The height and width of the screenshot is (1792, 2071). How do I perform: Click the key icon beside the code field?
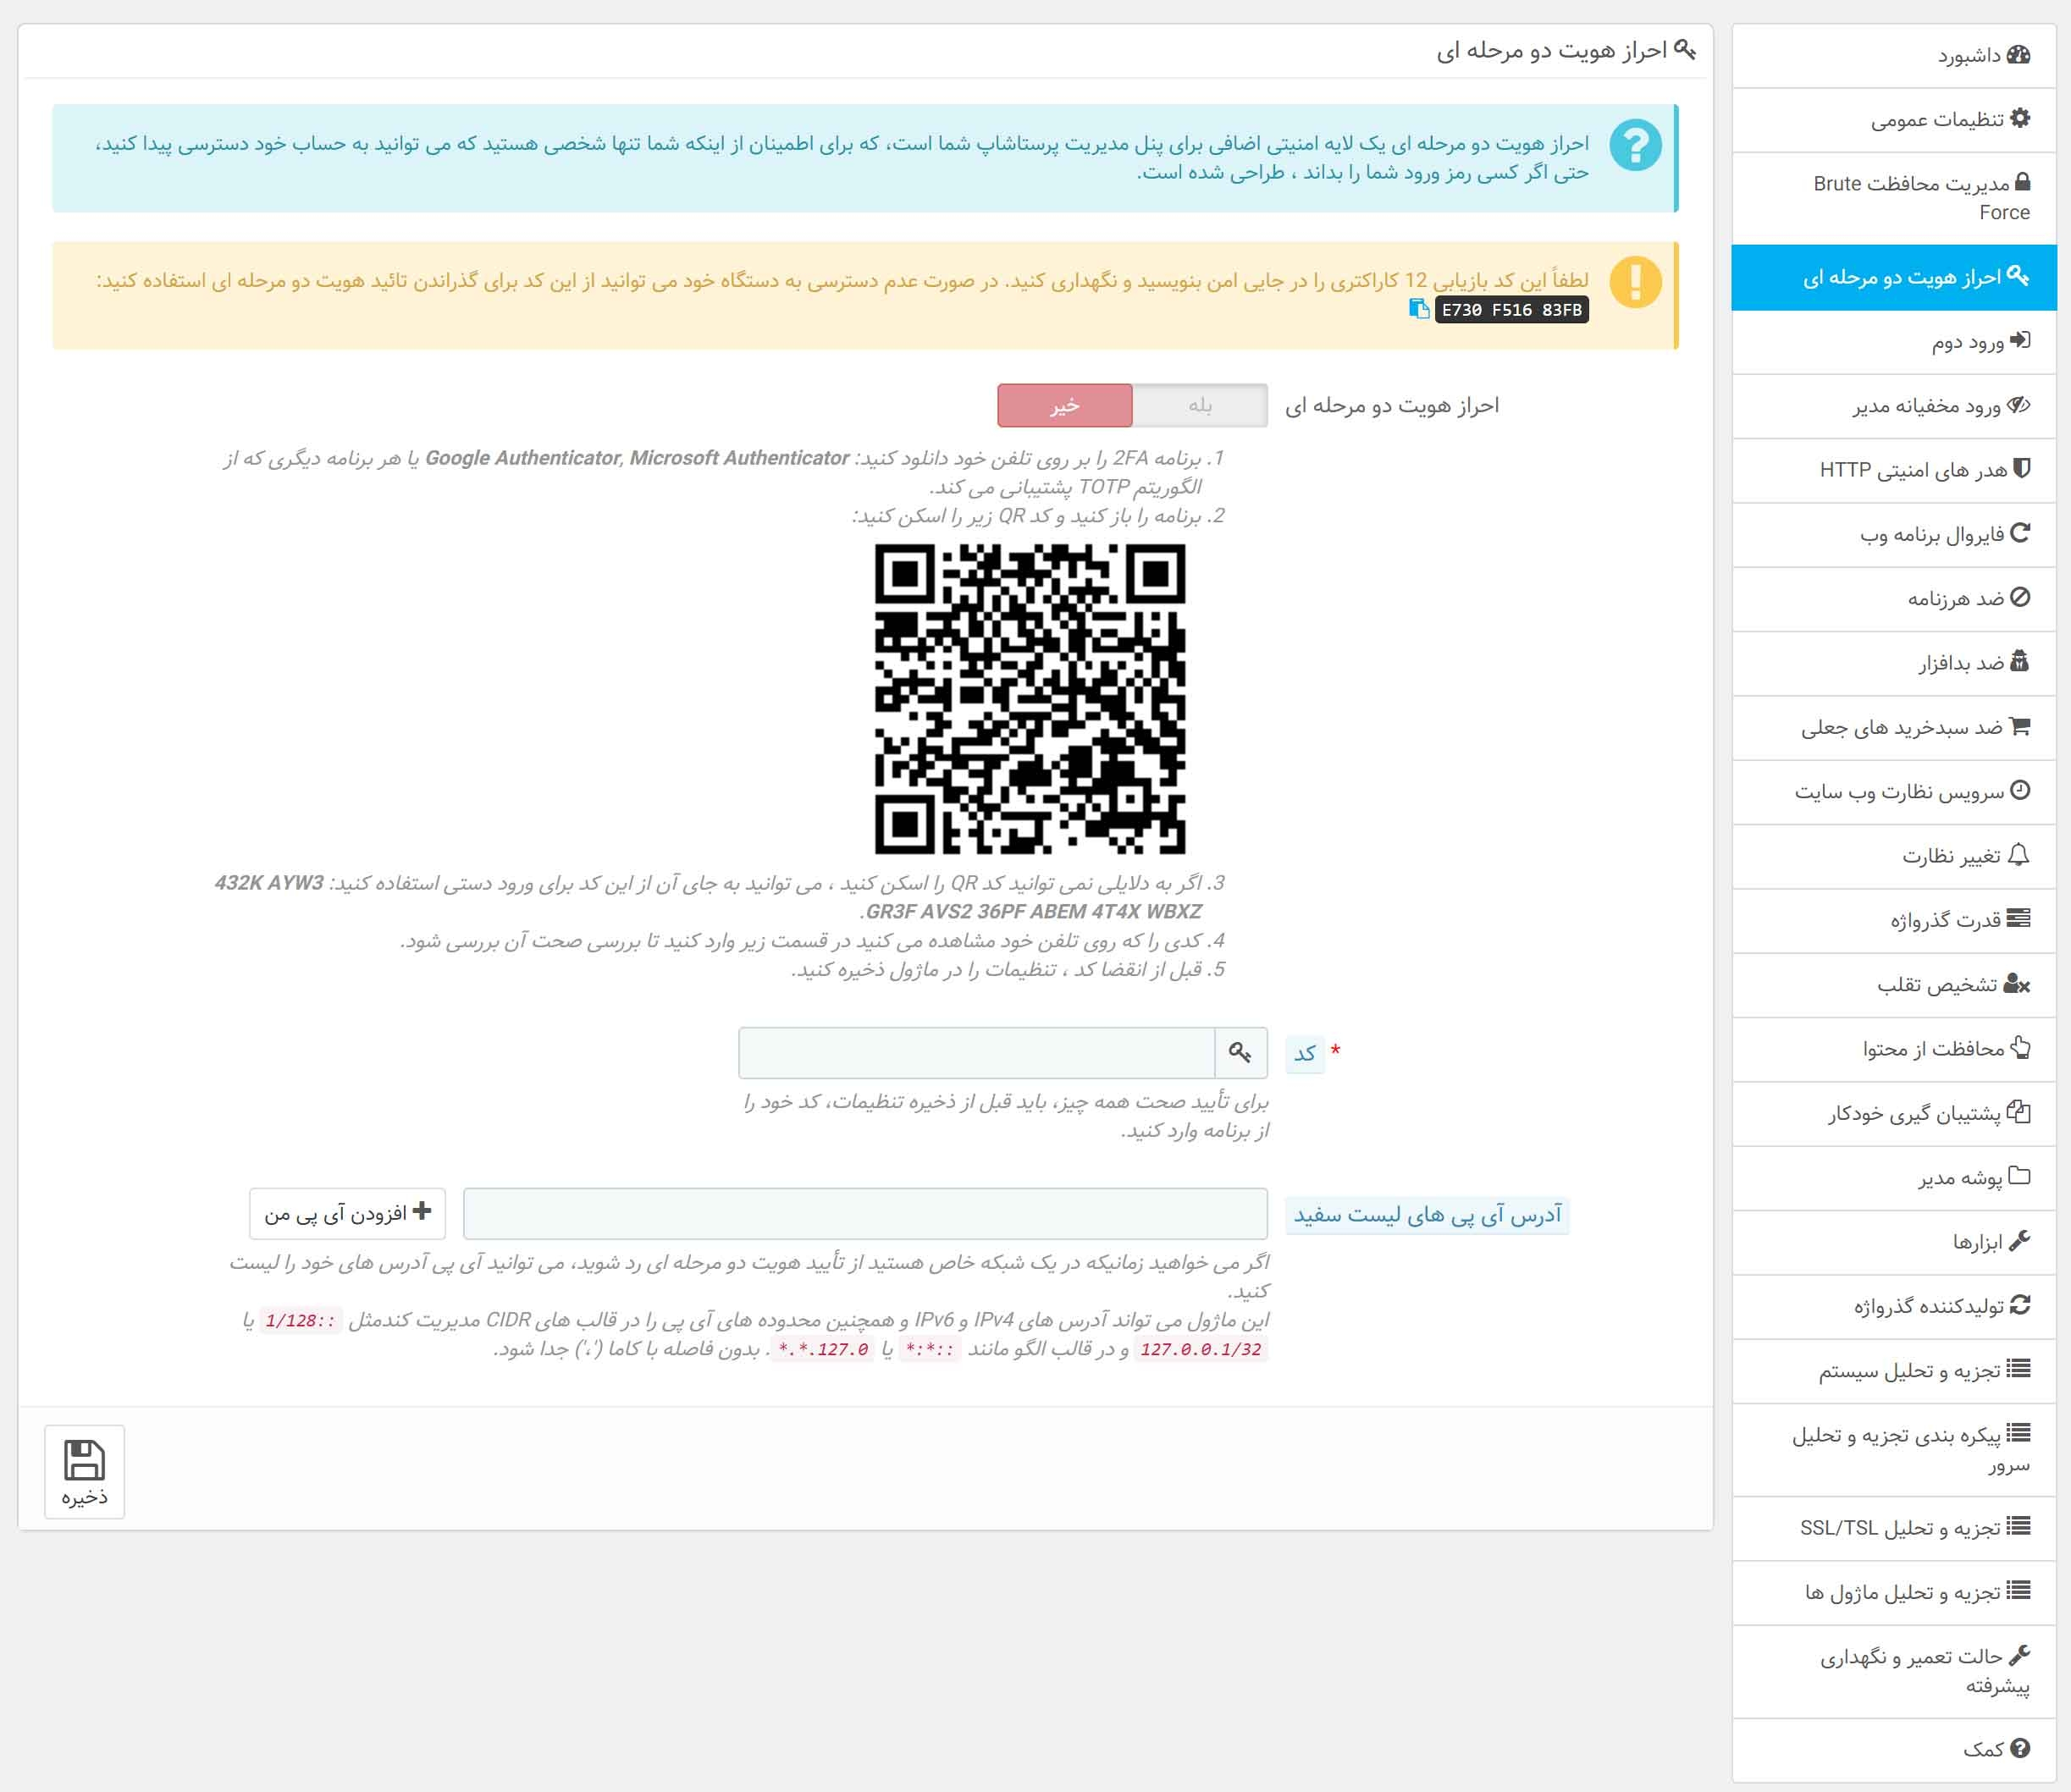[1241, 1052]
